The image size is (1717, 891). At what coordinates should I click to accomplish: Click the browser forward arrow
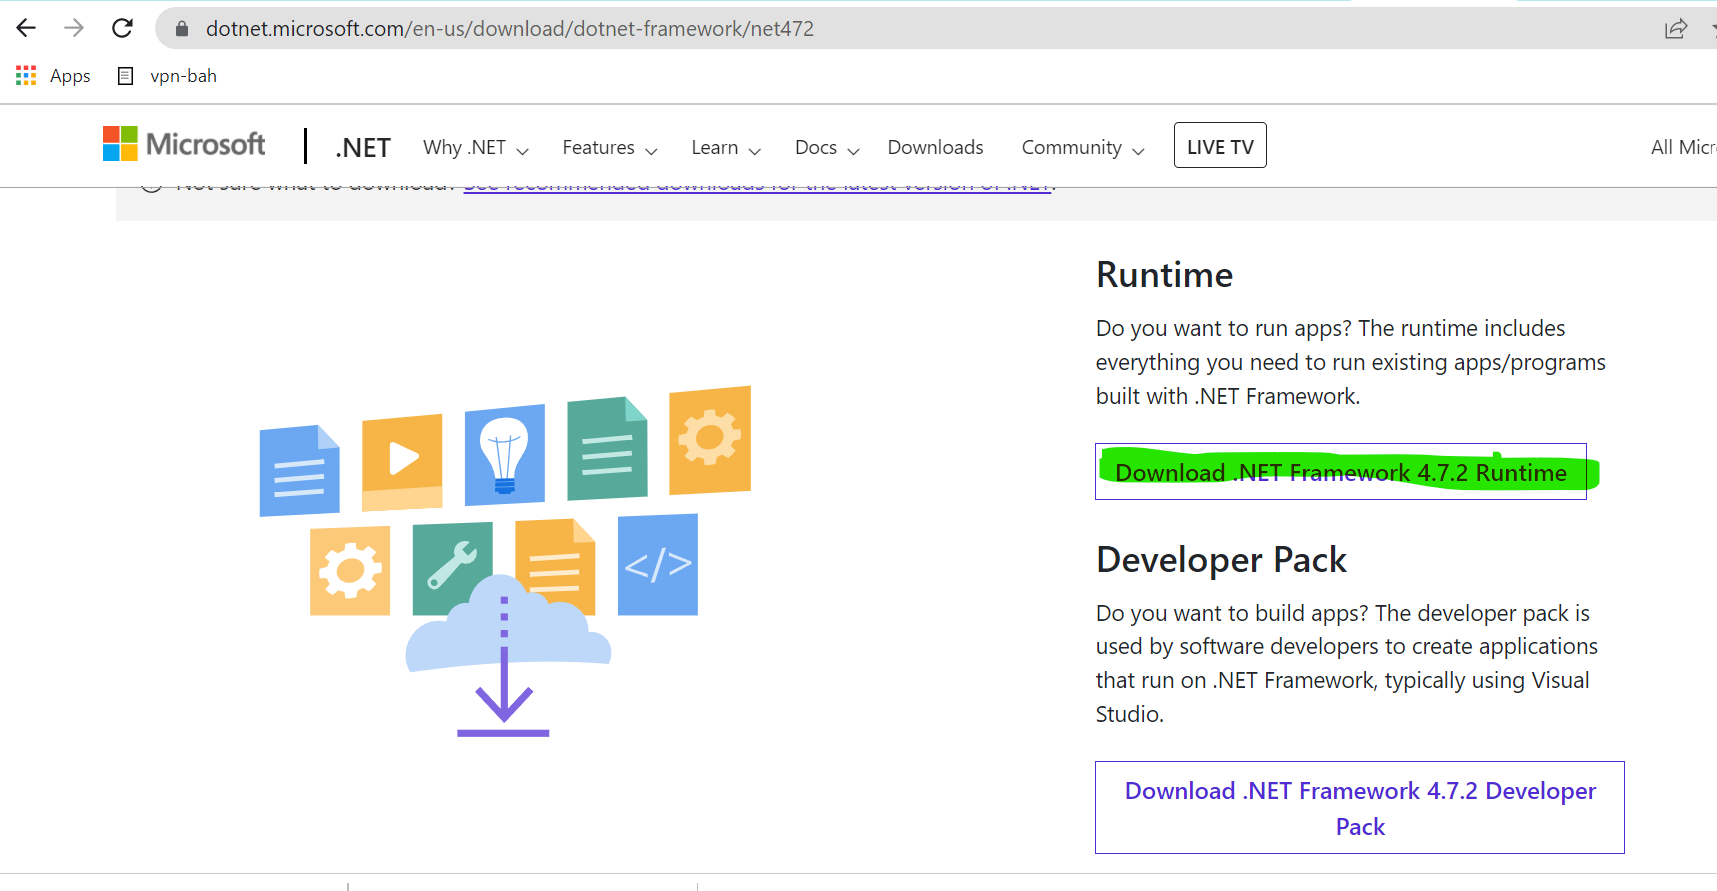74,28
